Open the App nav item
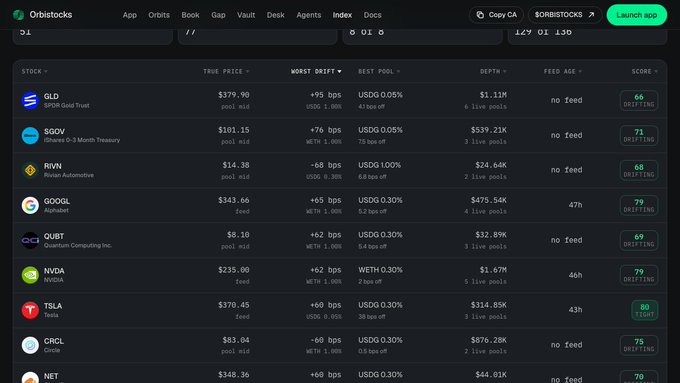Viewport: 680px width, 383px height. point(130,15)
